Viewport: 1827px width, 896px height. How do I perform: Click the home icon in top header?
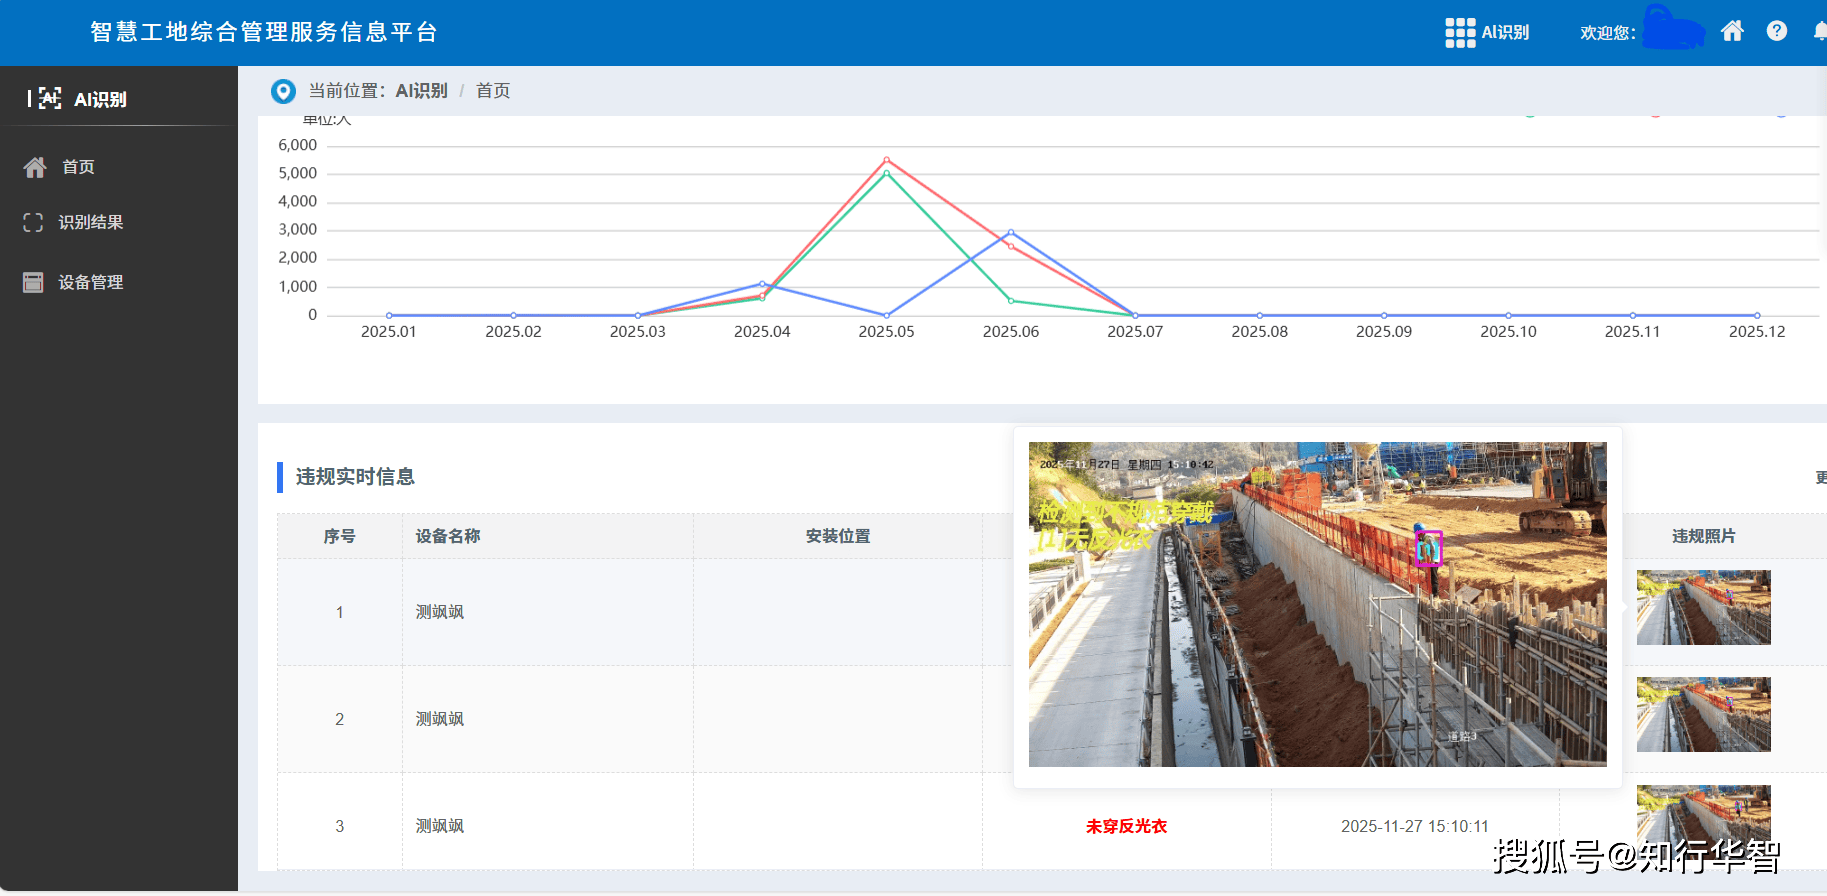(1732, 31)
